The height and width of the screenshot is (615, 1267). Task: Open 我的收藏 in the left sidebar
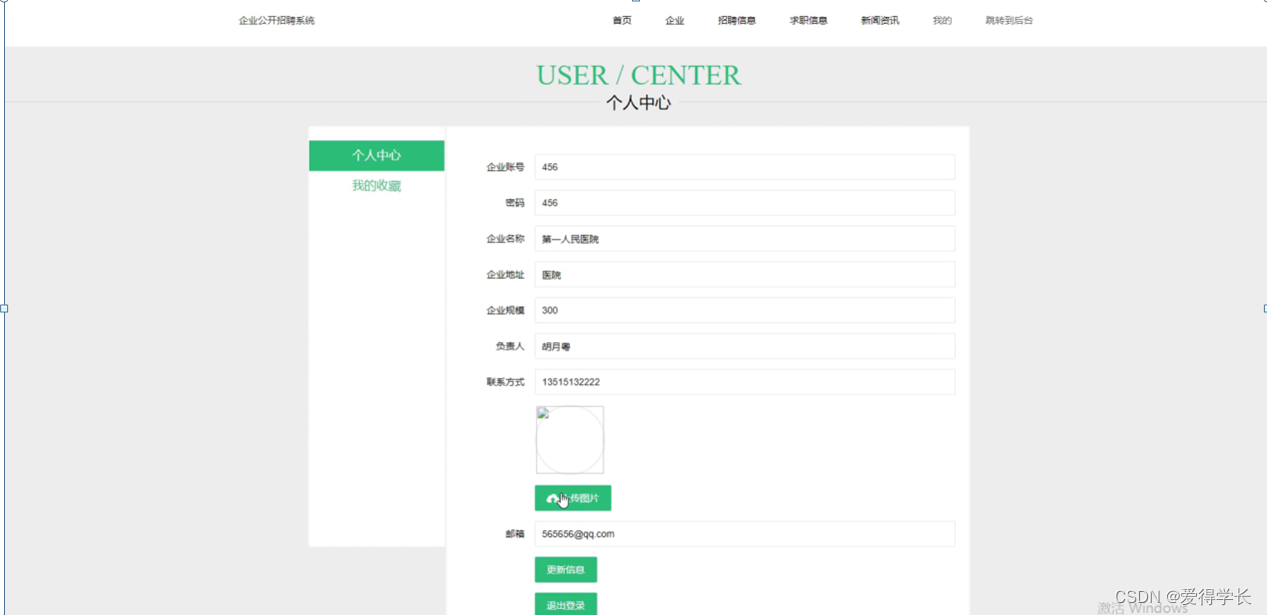coord(377,186)
